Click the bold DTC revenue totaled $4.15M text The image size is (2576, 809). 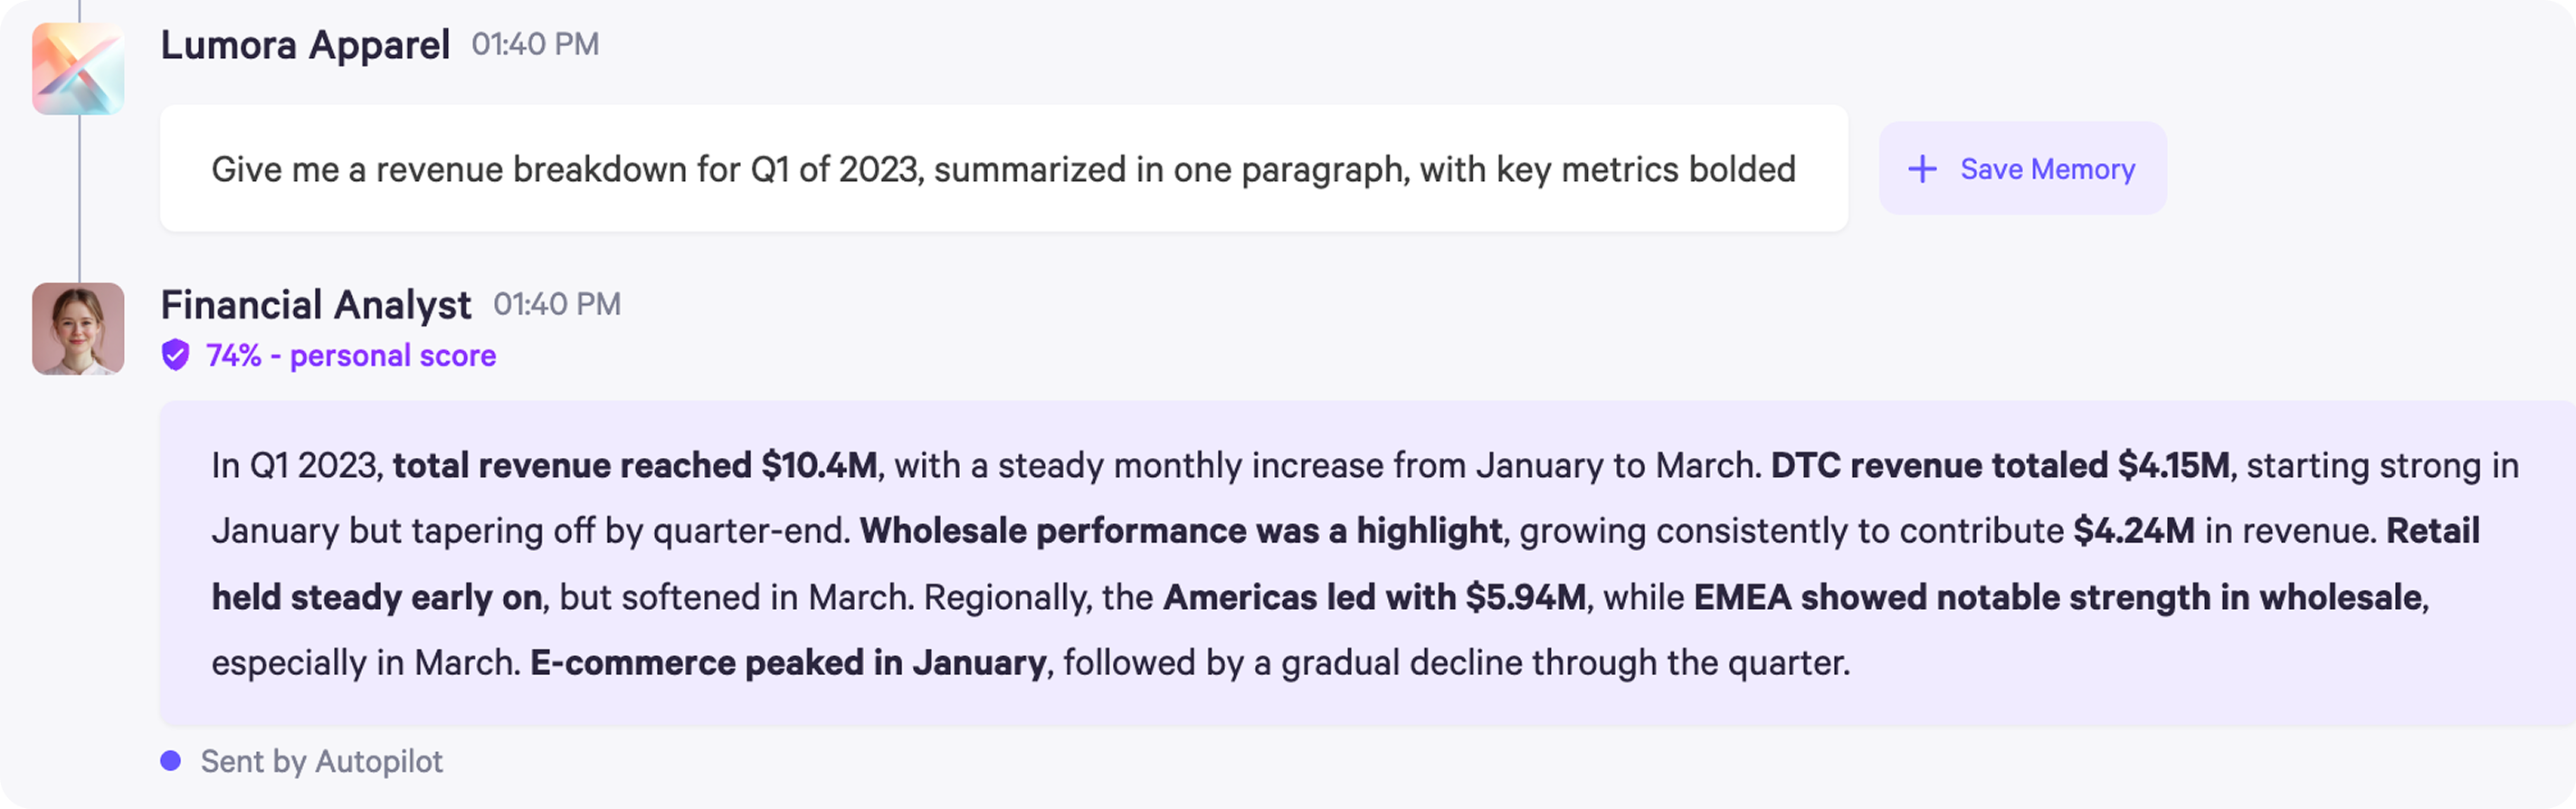[2000, 465]
